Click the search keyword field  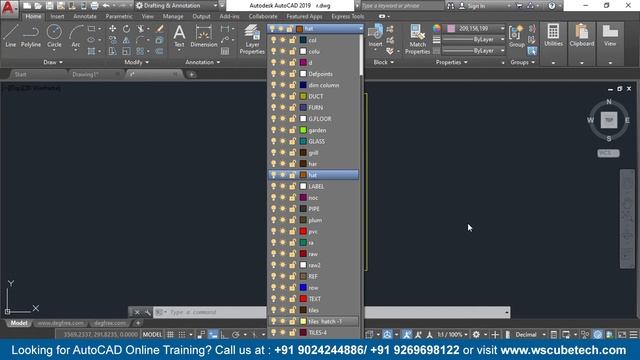point(402,6)
